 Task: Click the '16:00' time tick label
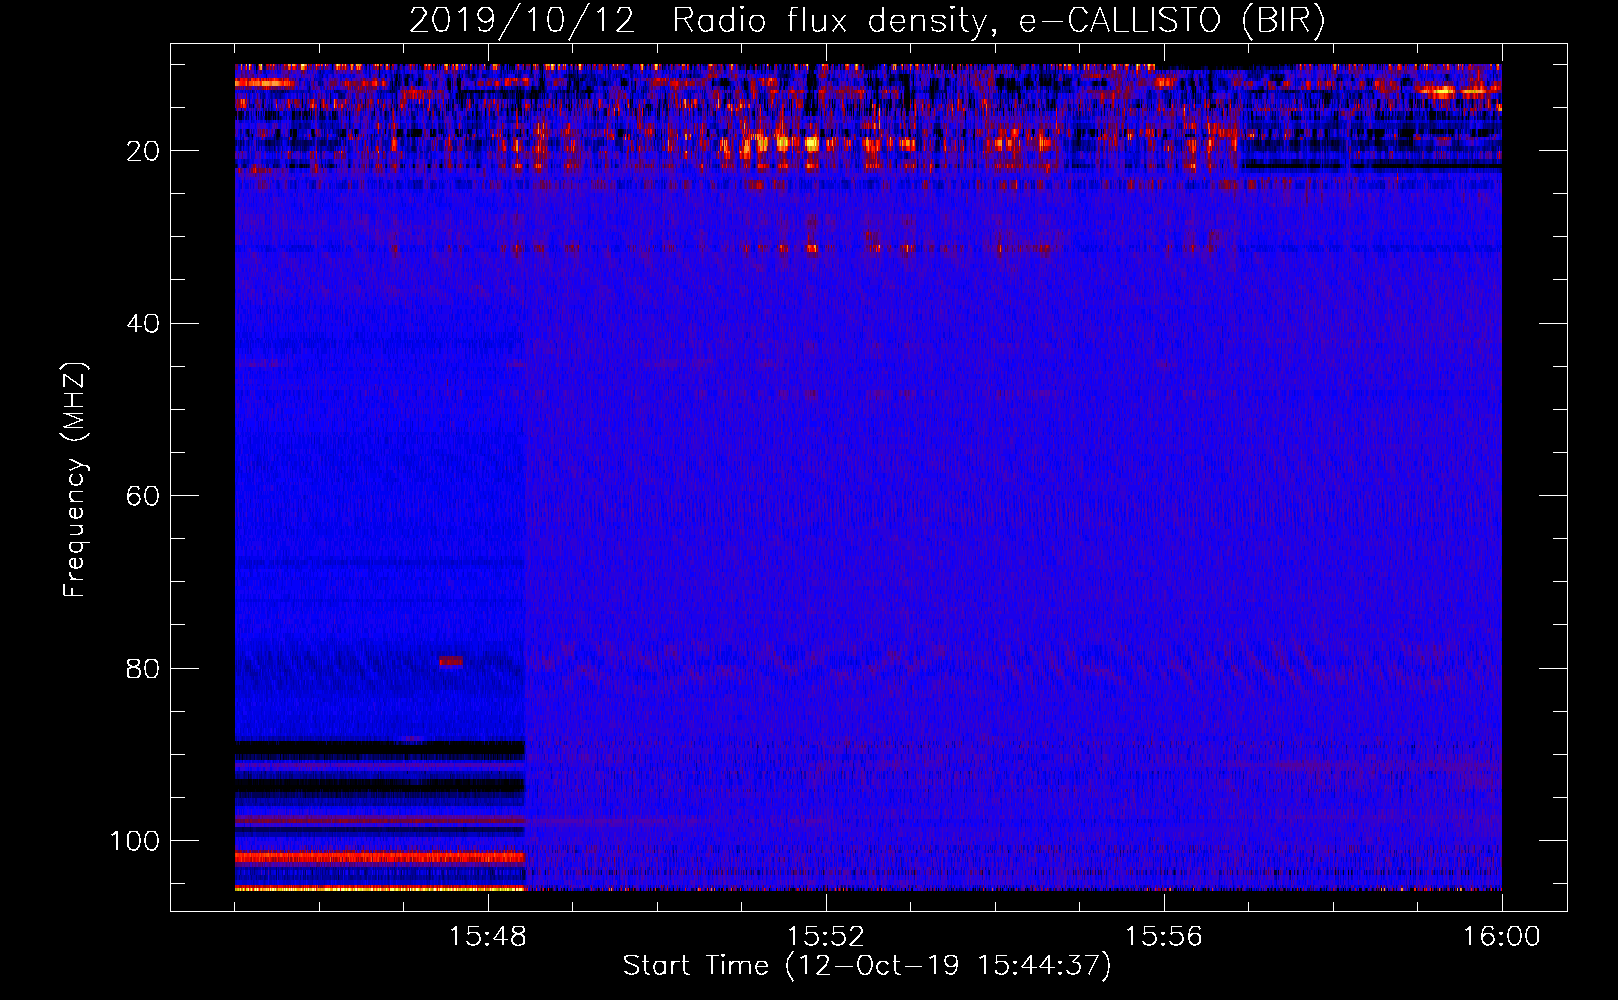pos(1502,937)
